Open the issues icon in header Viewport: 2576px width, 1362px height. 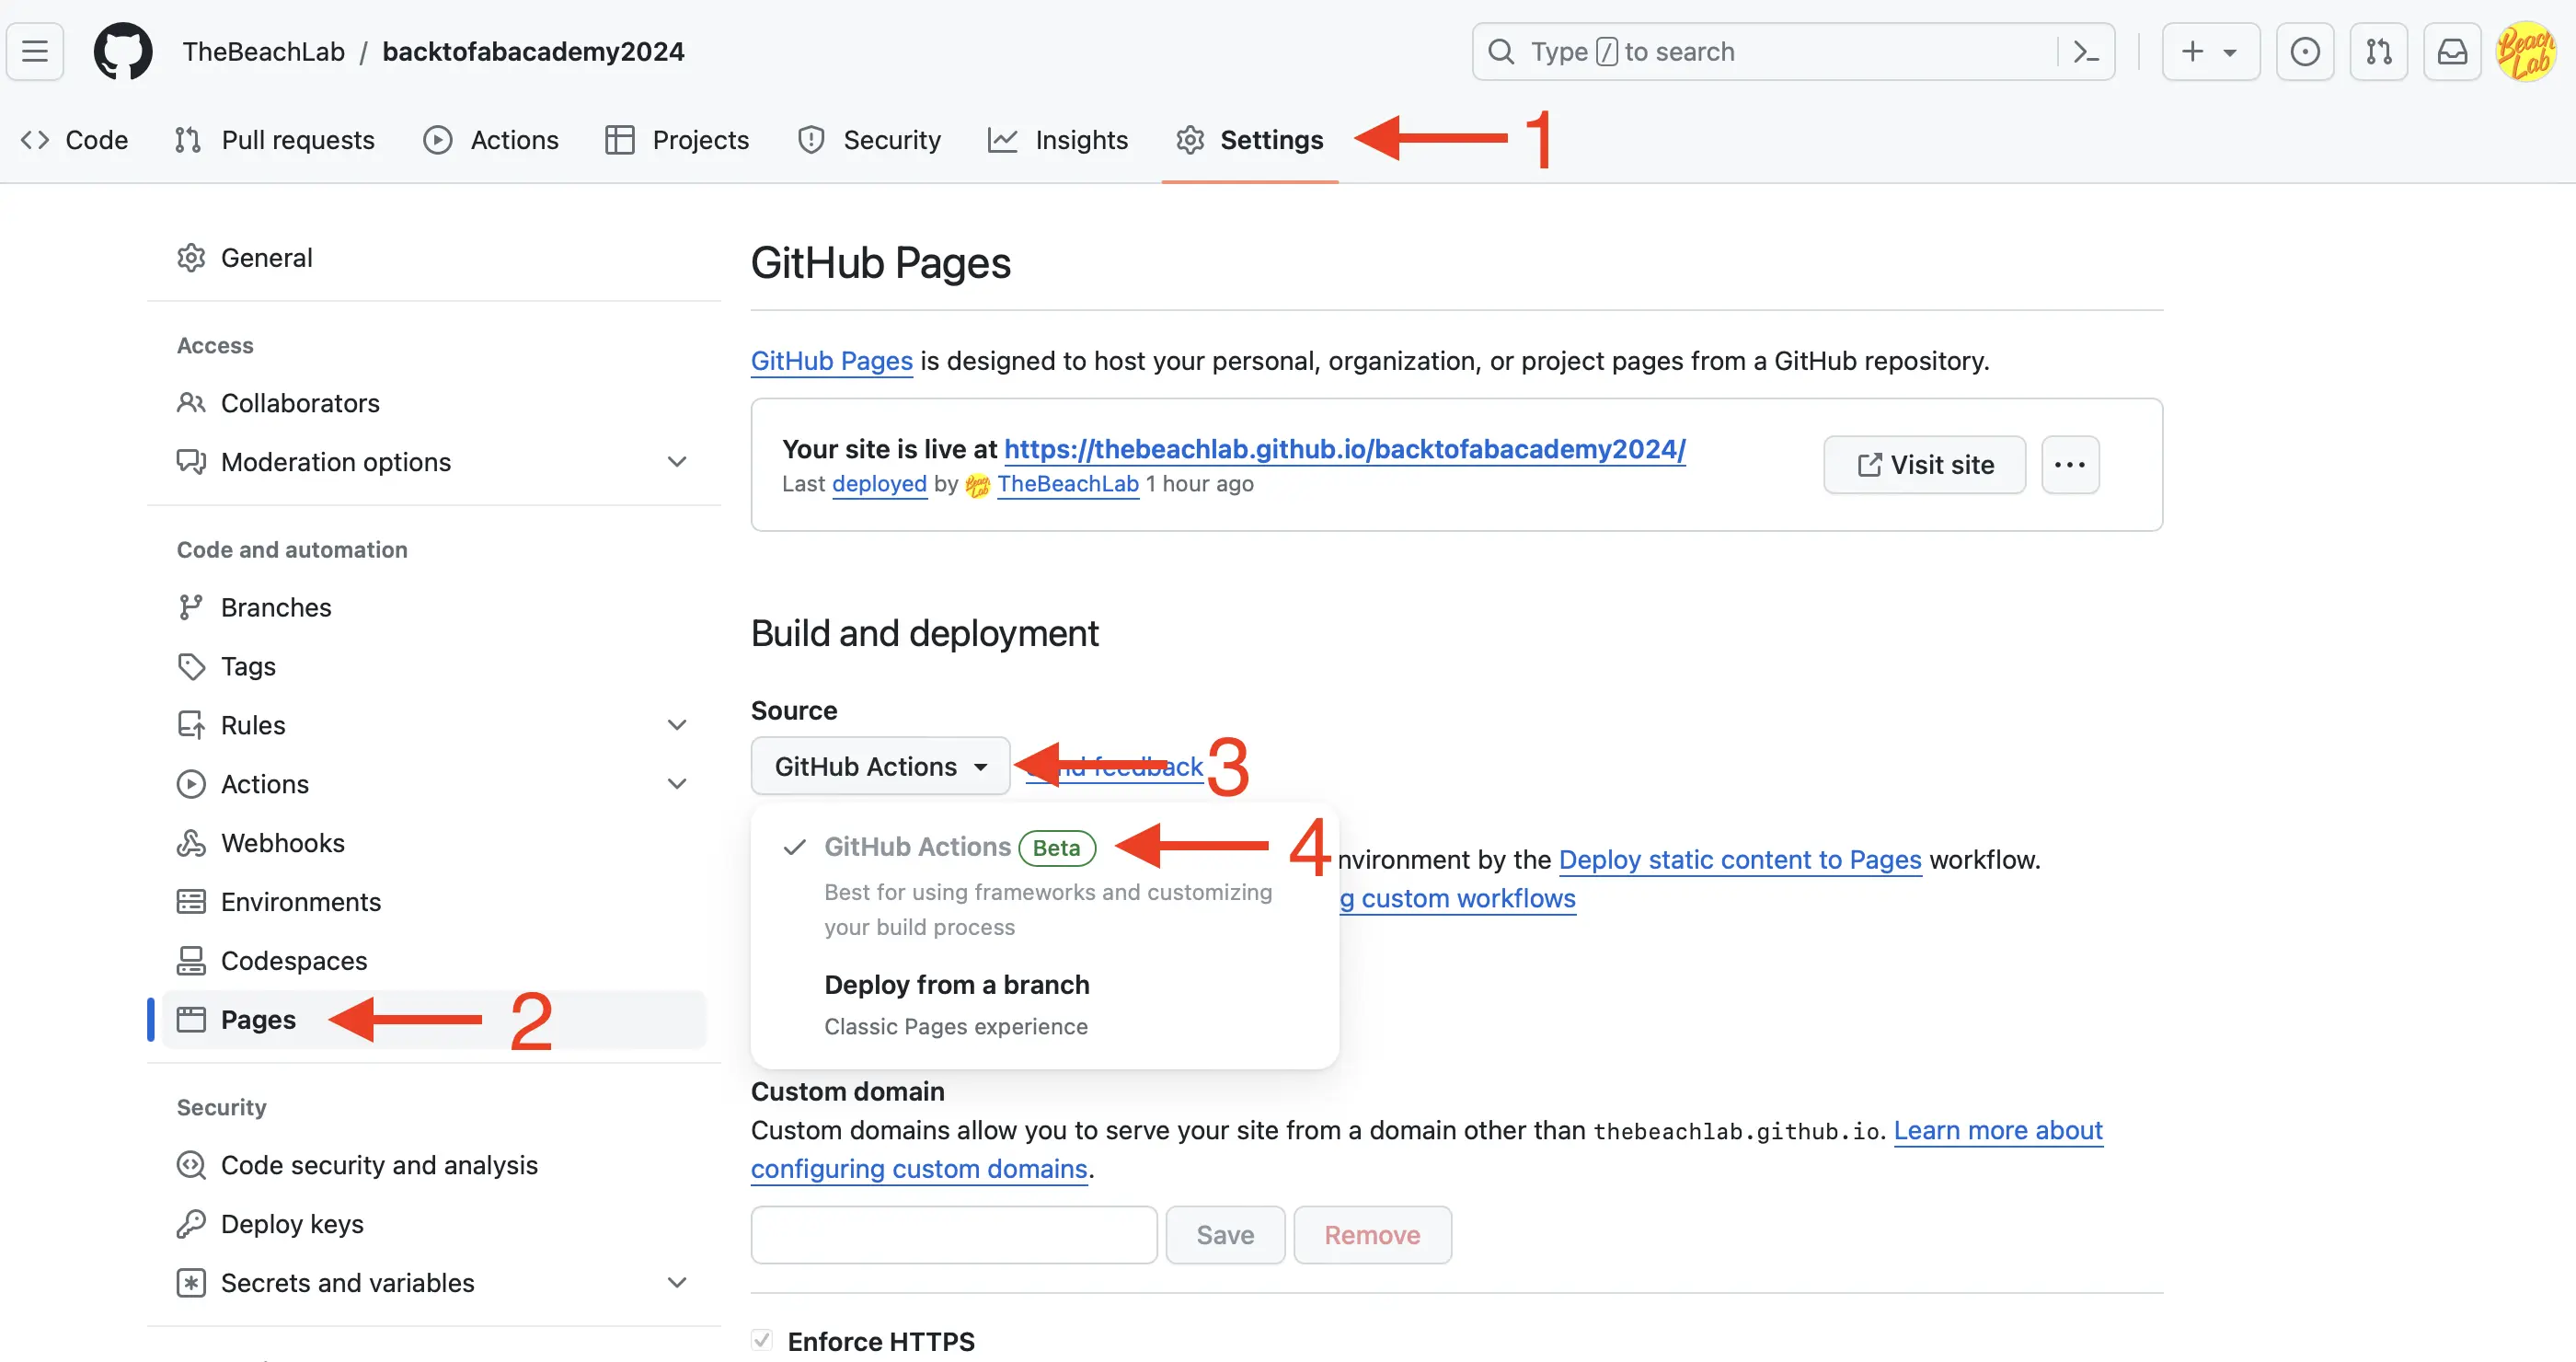(x=2304, y=51)
